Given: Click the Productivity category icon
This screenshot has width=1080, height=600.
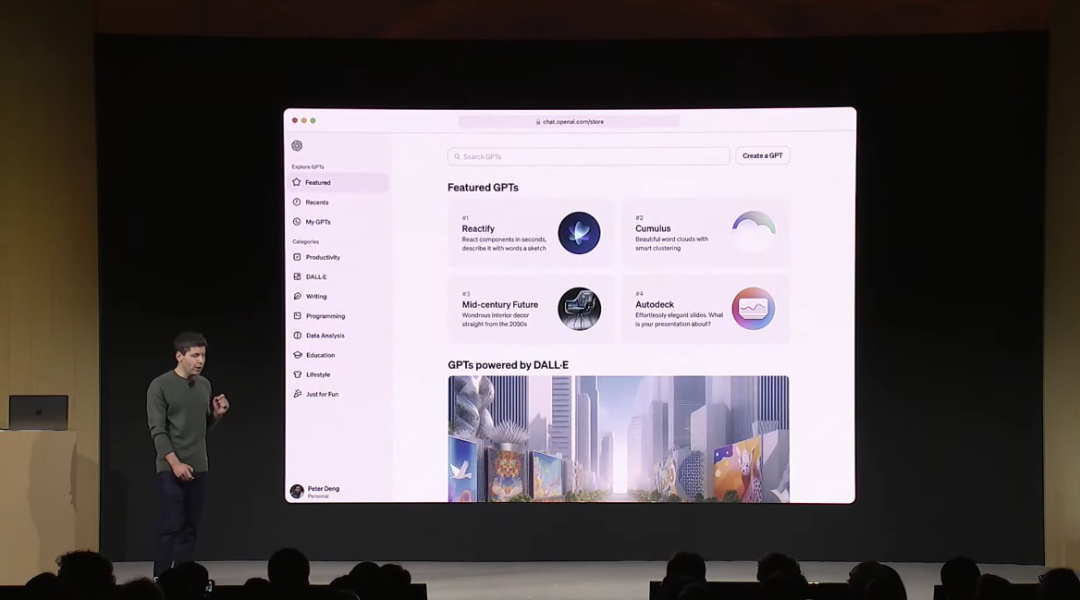Looking at the screenshot, I should 297,257.
